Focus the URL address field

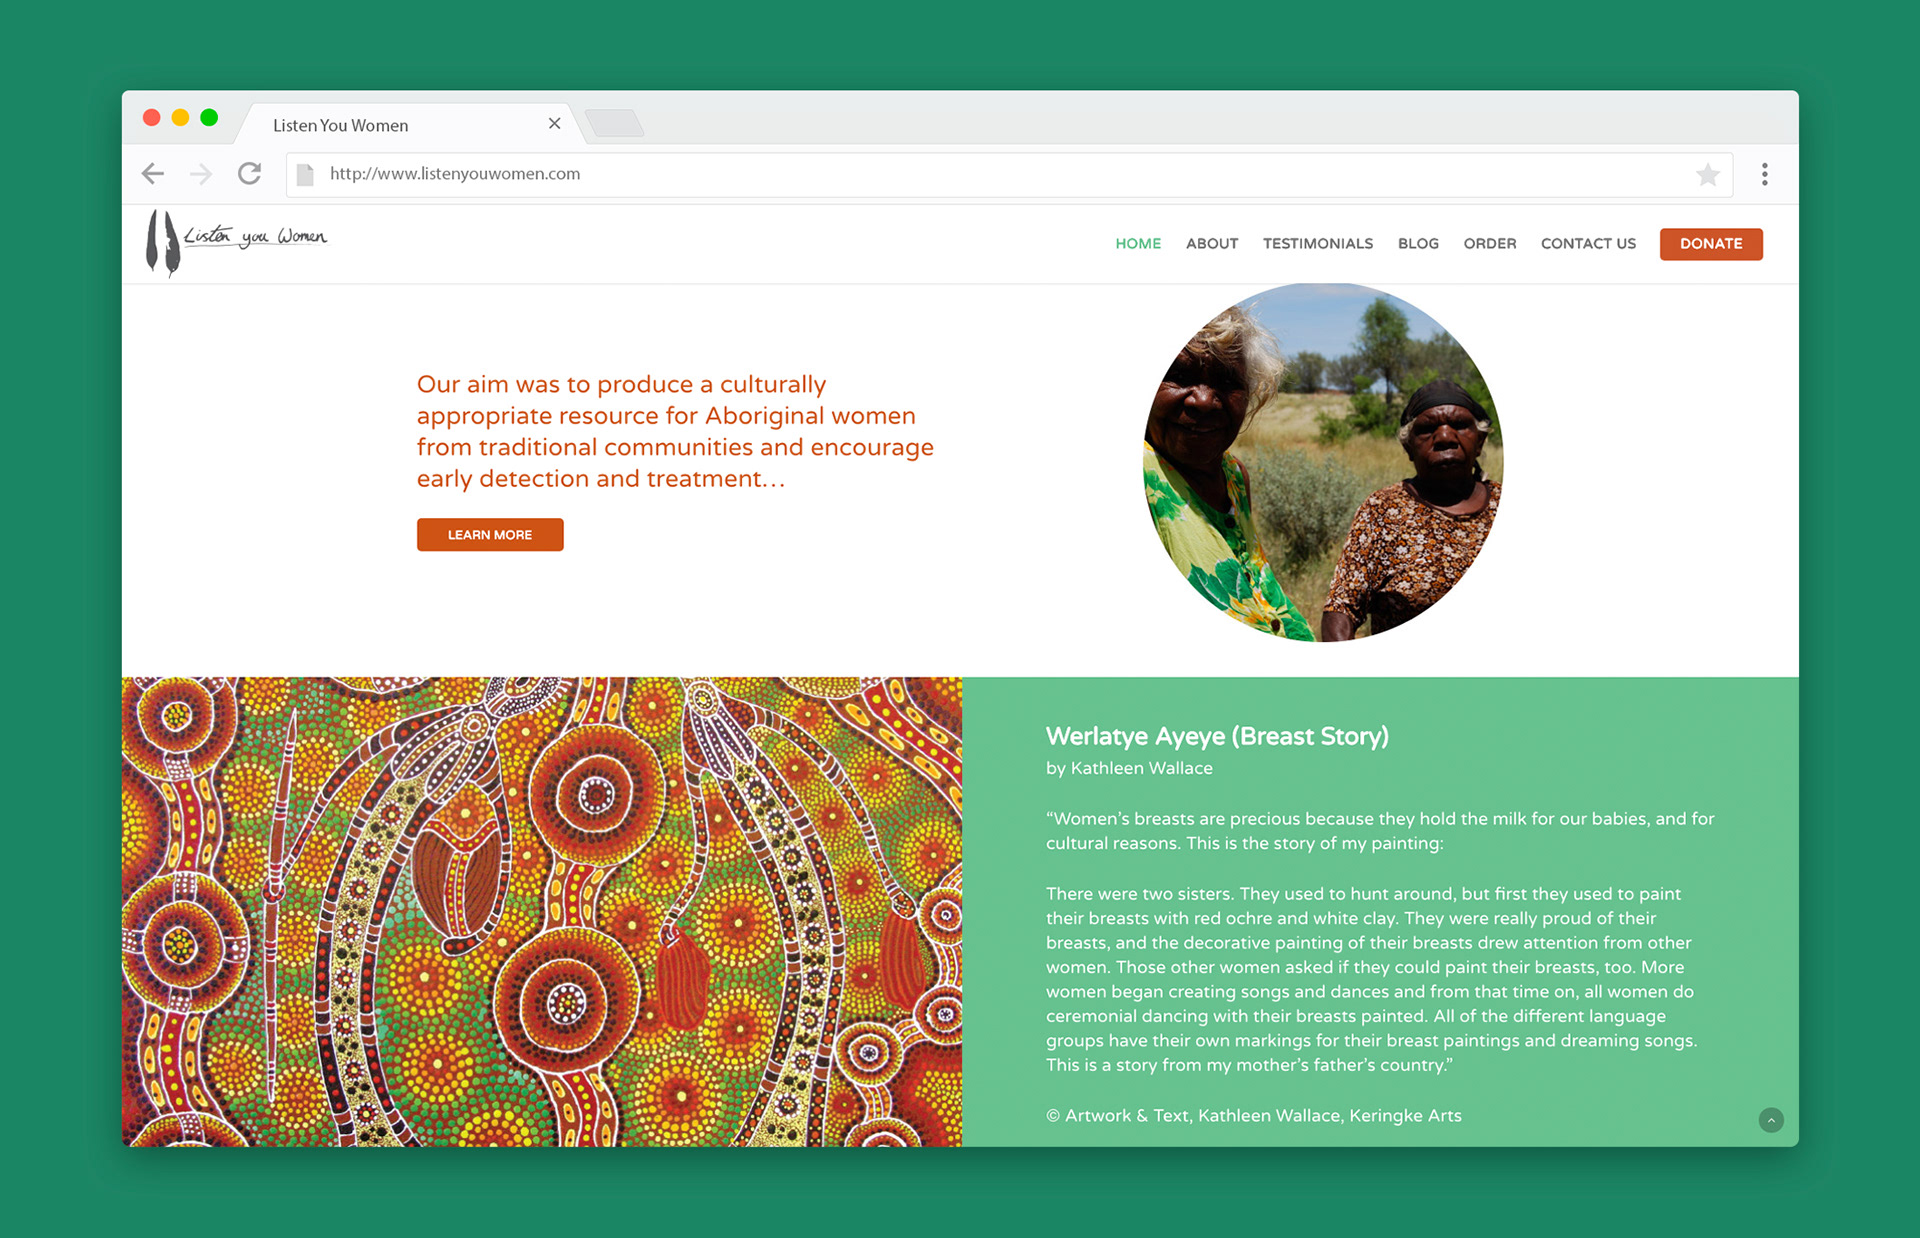[1000, 175]
